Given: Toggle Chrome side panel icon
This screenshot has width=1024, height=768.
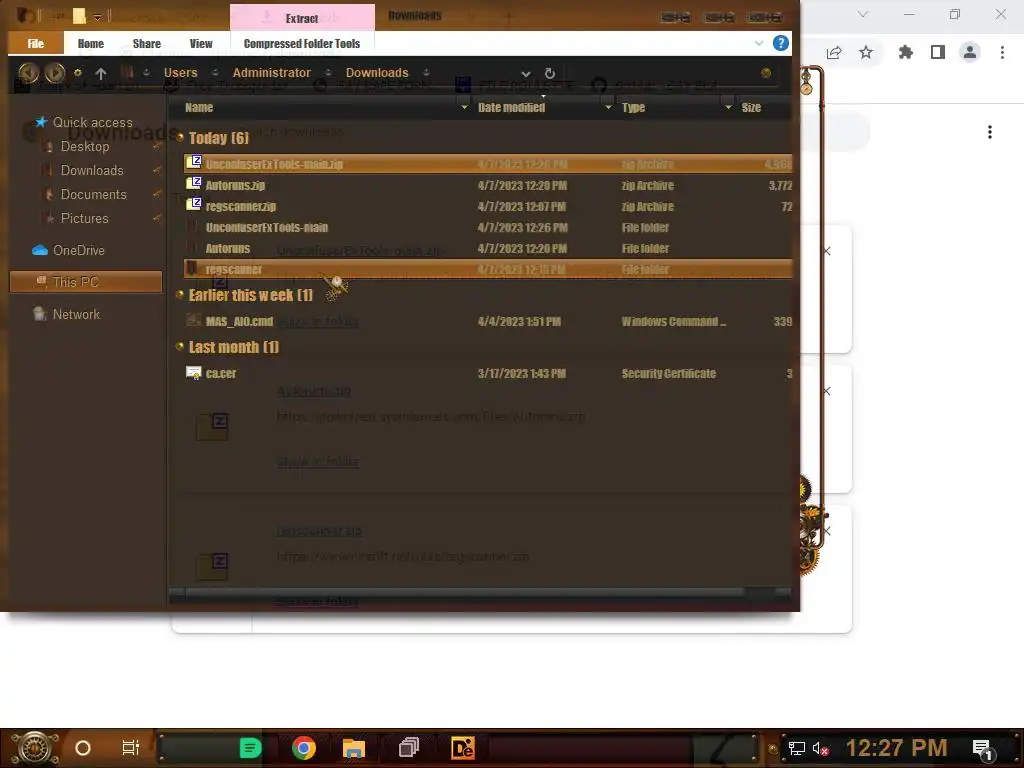Looking at the screenshot, I should click(x=938, y=52).
